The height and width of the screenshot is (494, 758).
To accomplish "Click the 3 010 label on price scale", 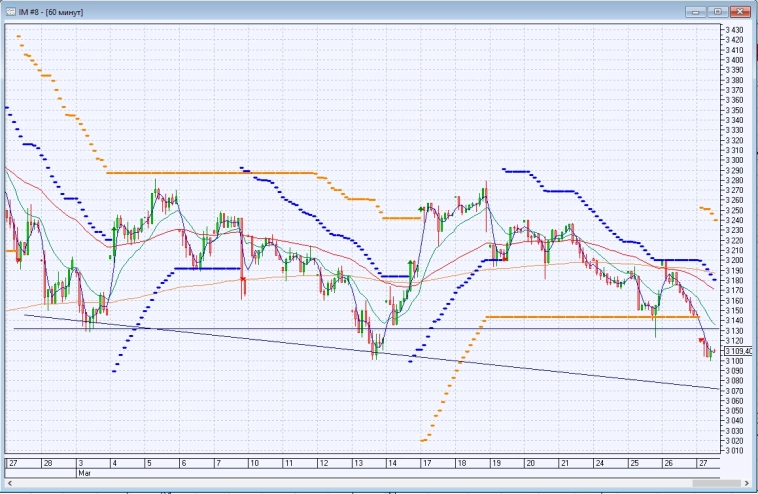I will (734, 450).
